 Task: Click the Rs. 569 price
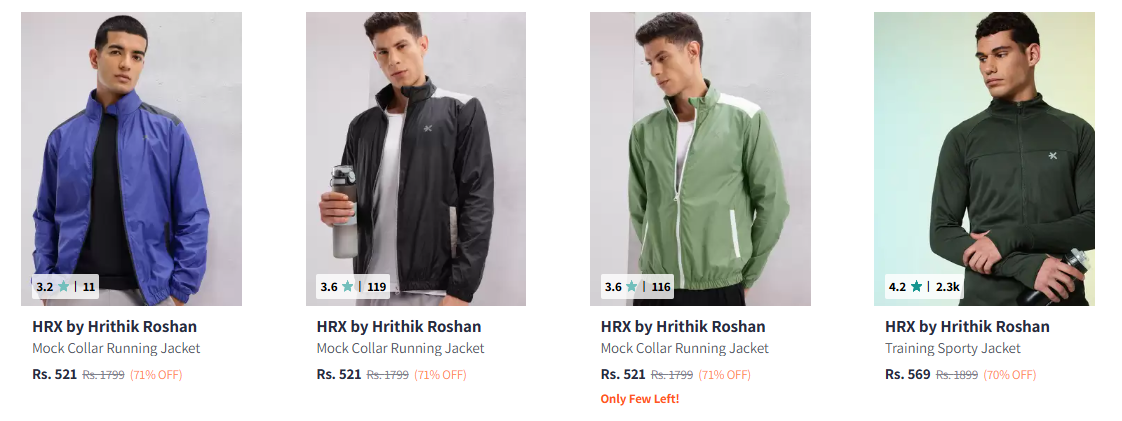(907, 374)
